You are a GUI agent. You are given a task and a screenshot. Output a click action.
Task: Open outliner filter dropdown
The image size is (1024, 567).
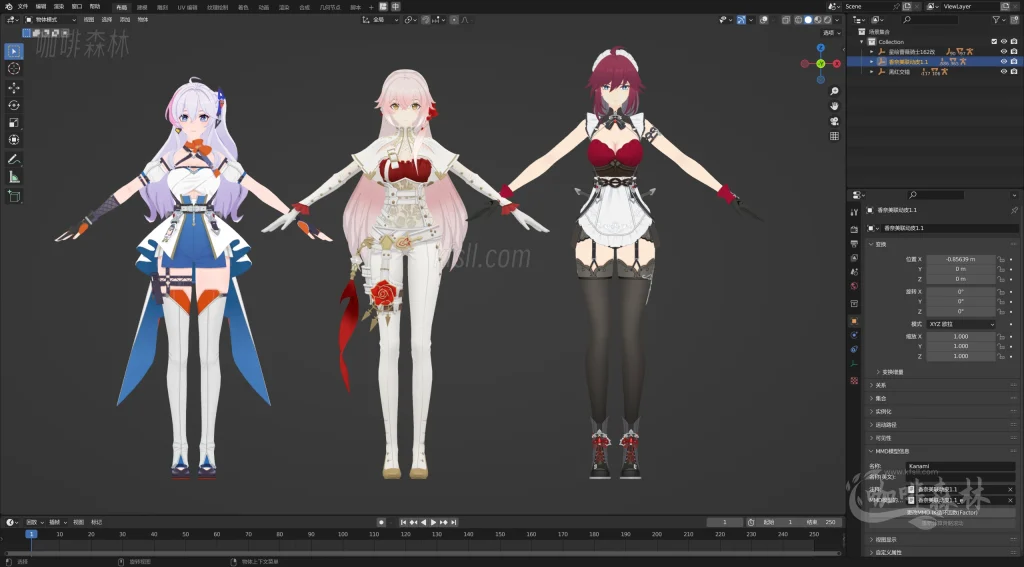(x=999, y=20)
